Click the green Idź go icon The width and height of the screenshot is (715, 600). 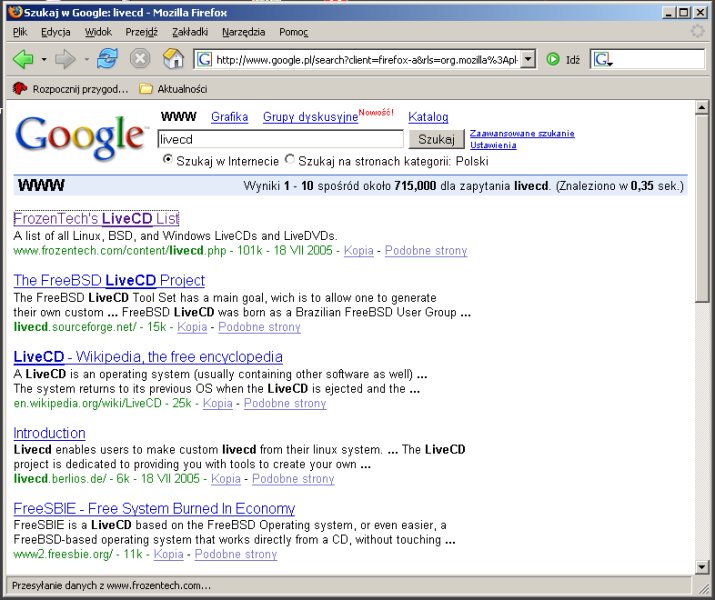click(x=553, y=59)
